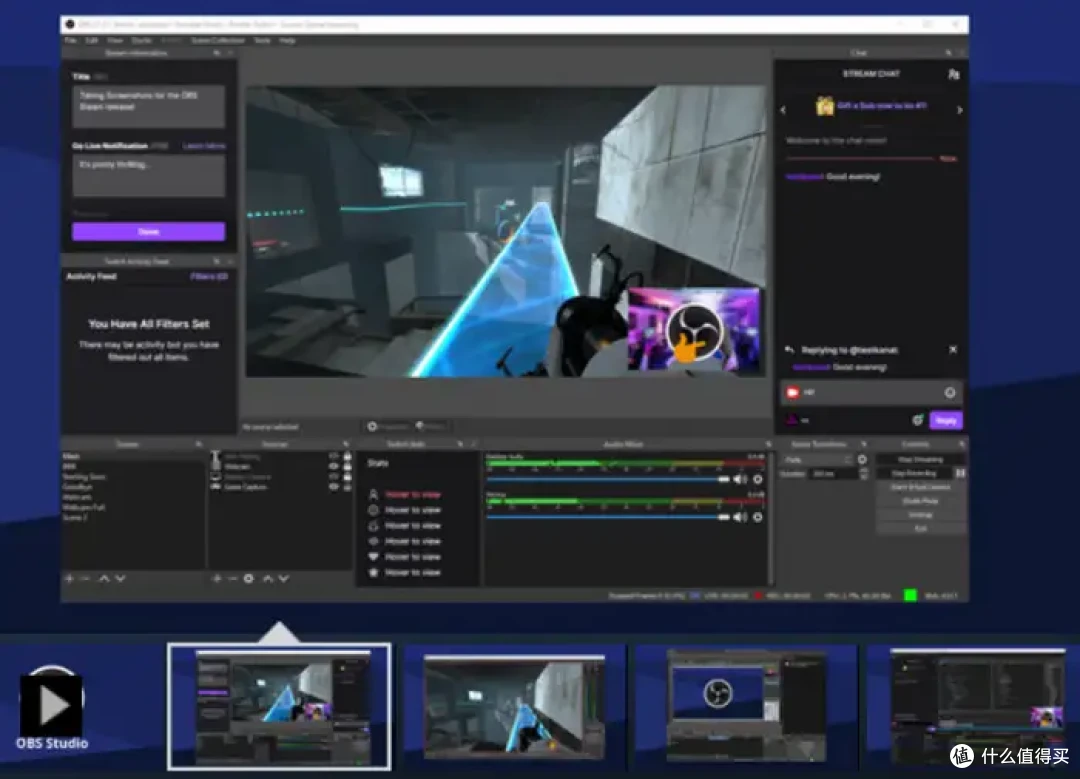This screenshot has height=779, width=1080.
Task: Undock the Controls panel with its float icon
Action: [962, 444]
